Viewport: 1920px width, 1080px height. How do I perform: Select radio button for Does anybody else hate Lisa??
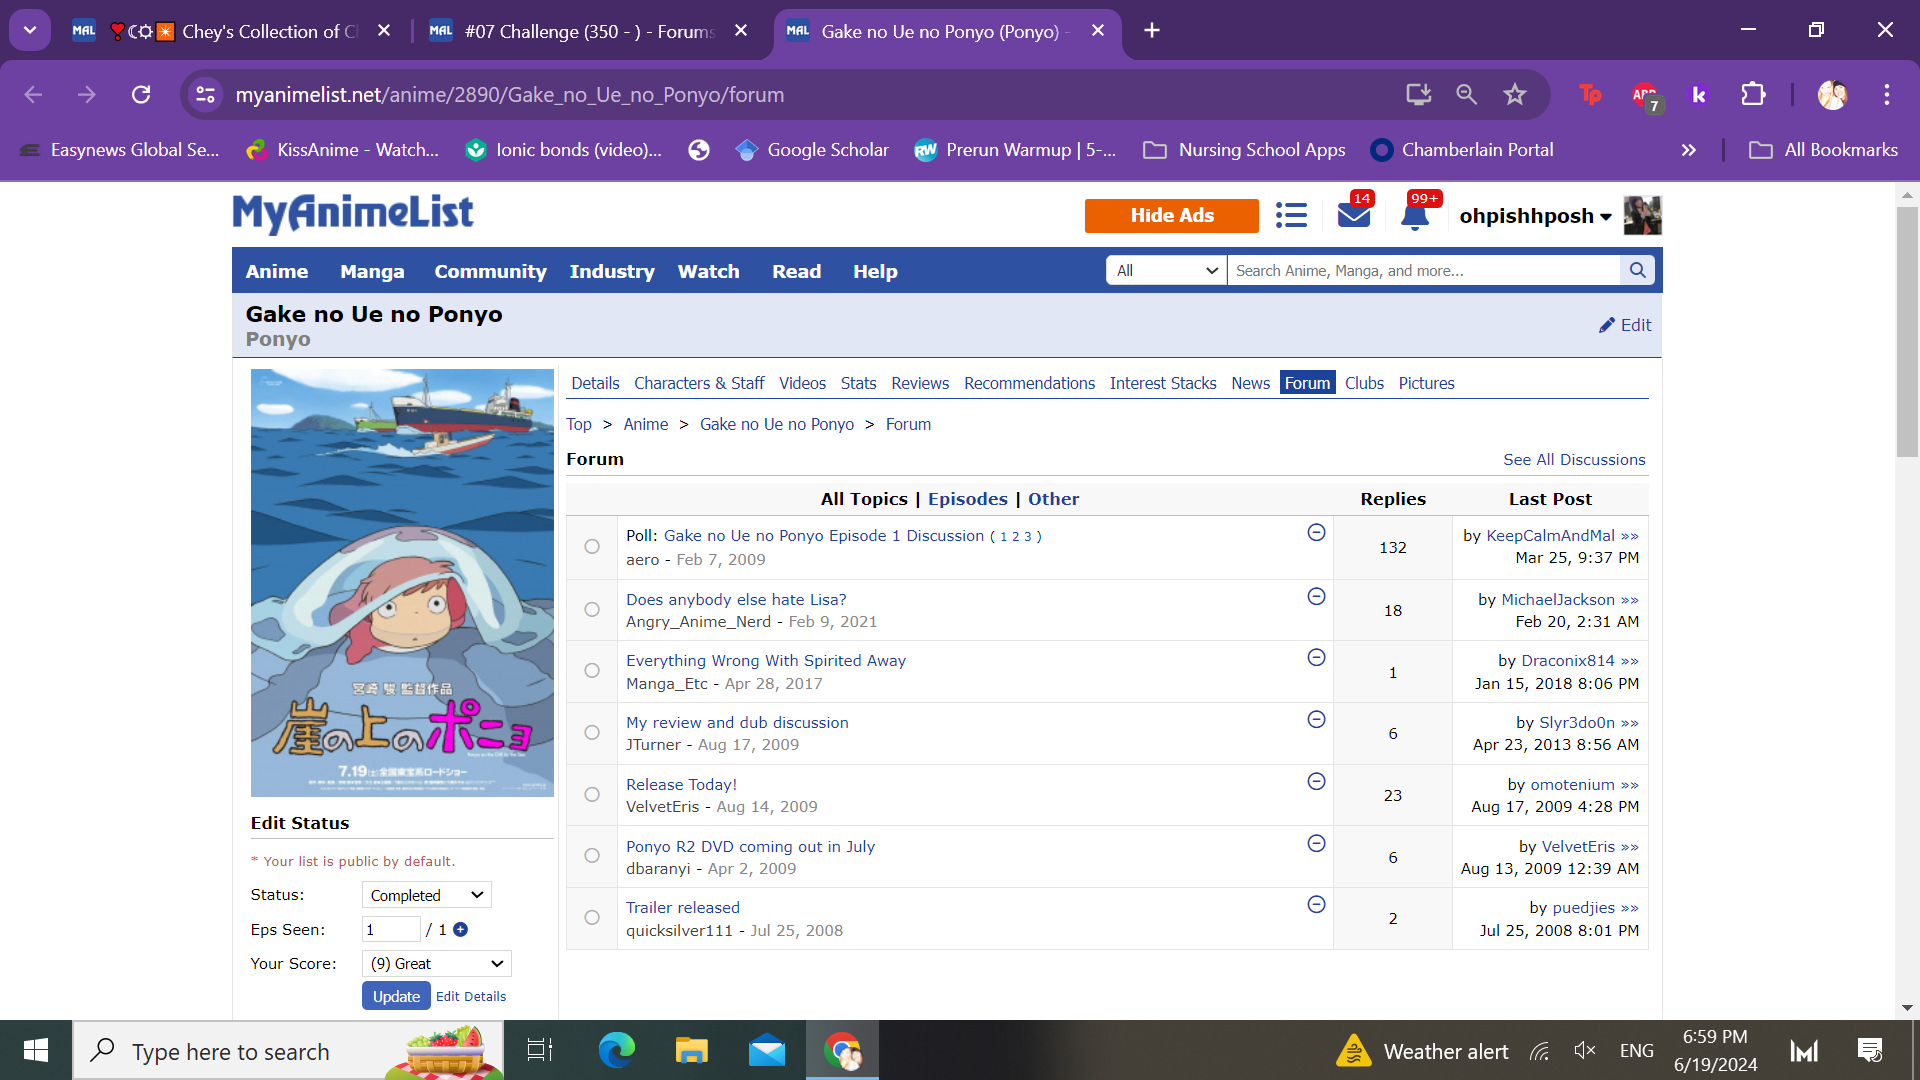coord(592,609)
